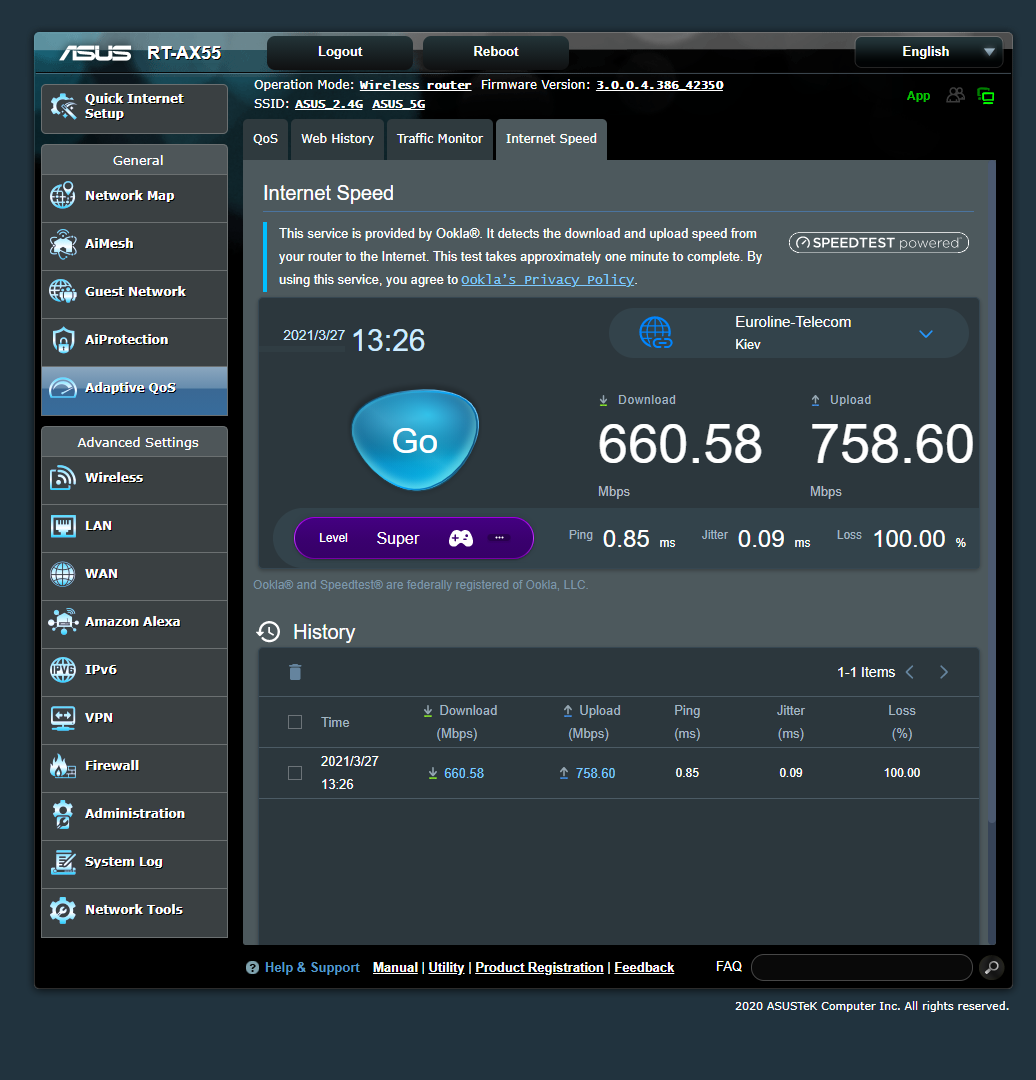Open the Feedback link in footer
The width and height of the screenshot is (1036, 1080).
[x=643, y=967]
